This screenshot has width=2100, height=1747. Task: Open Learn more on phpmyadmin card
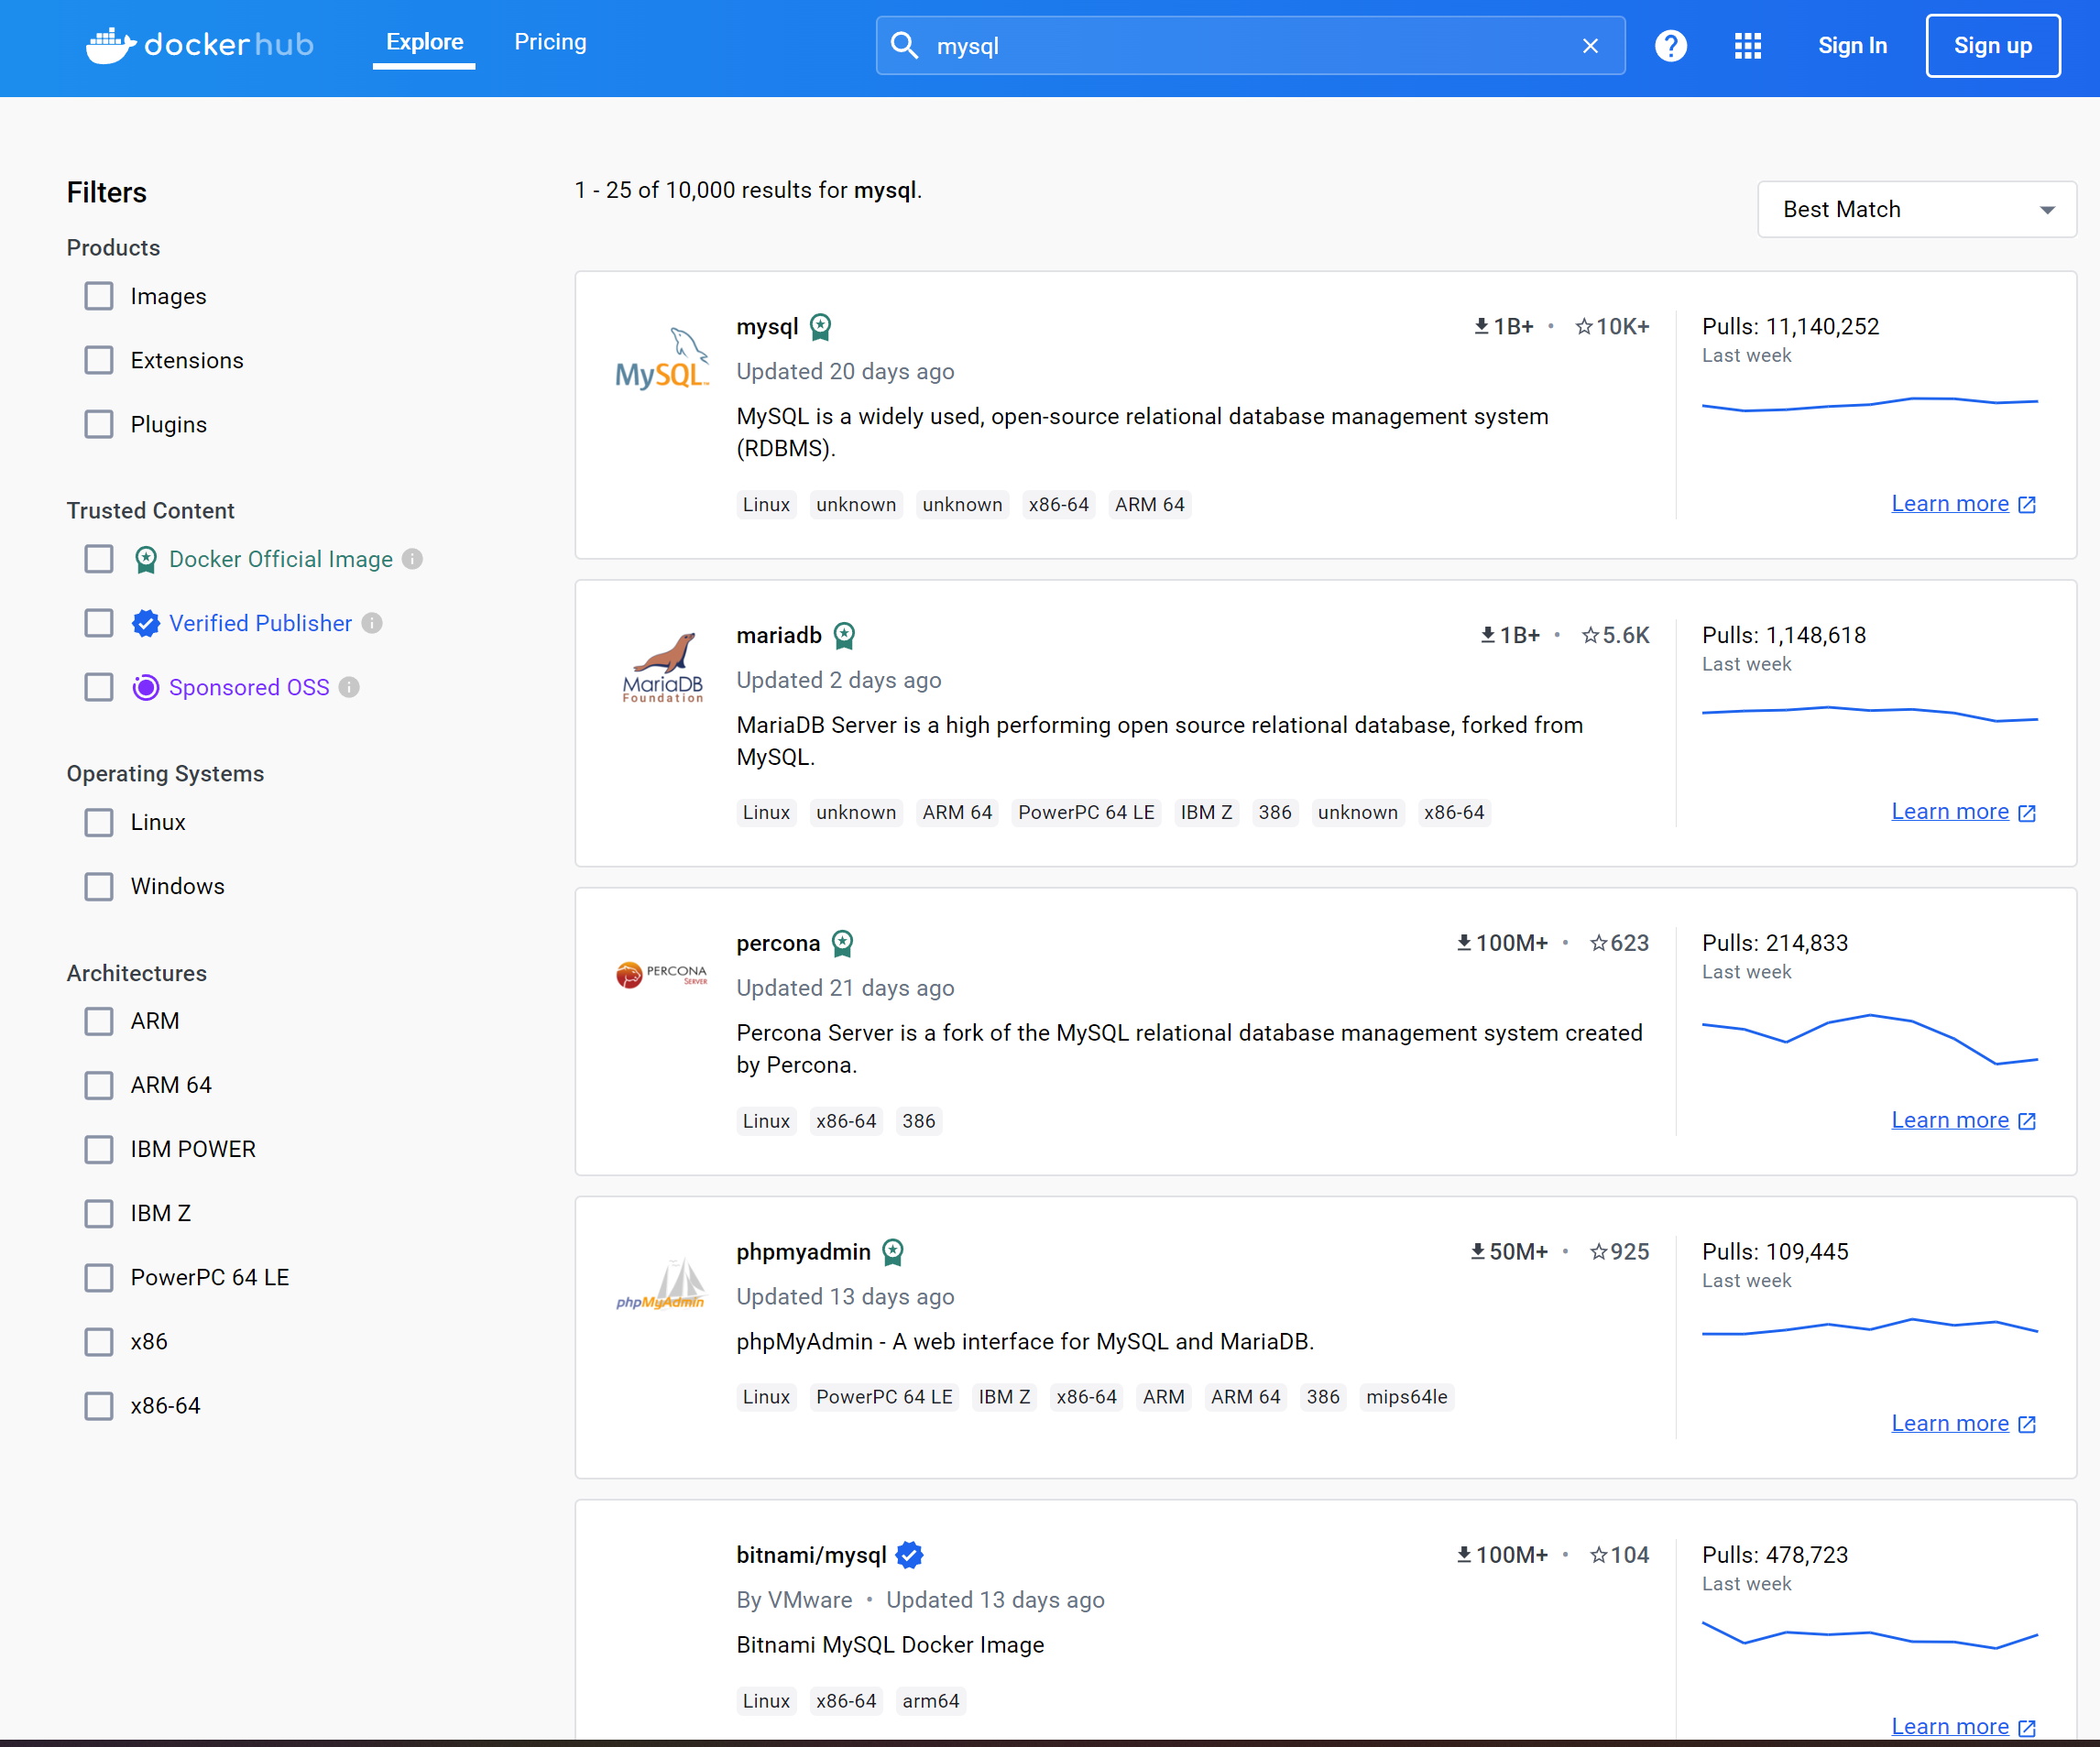point(1963,1423)
